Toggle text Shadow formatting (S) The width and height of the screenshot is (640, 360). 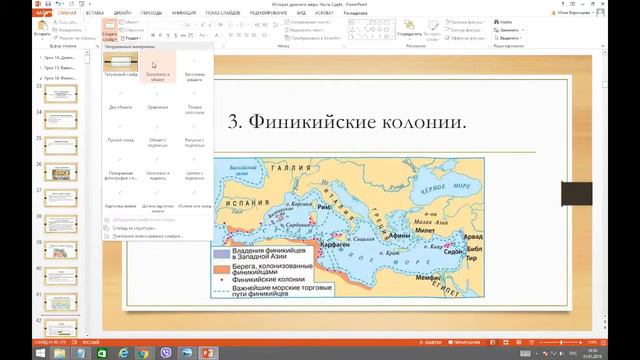pos(176,36)
